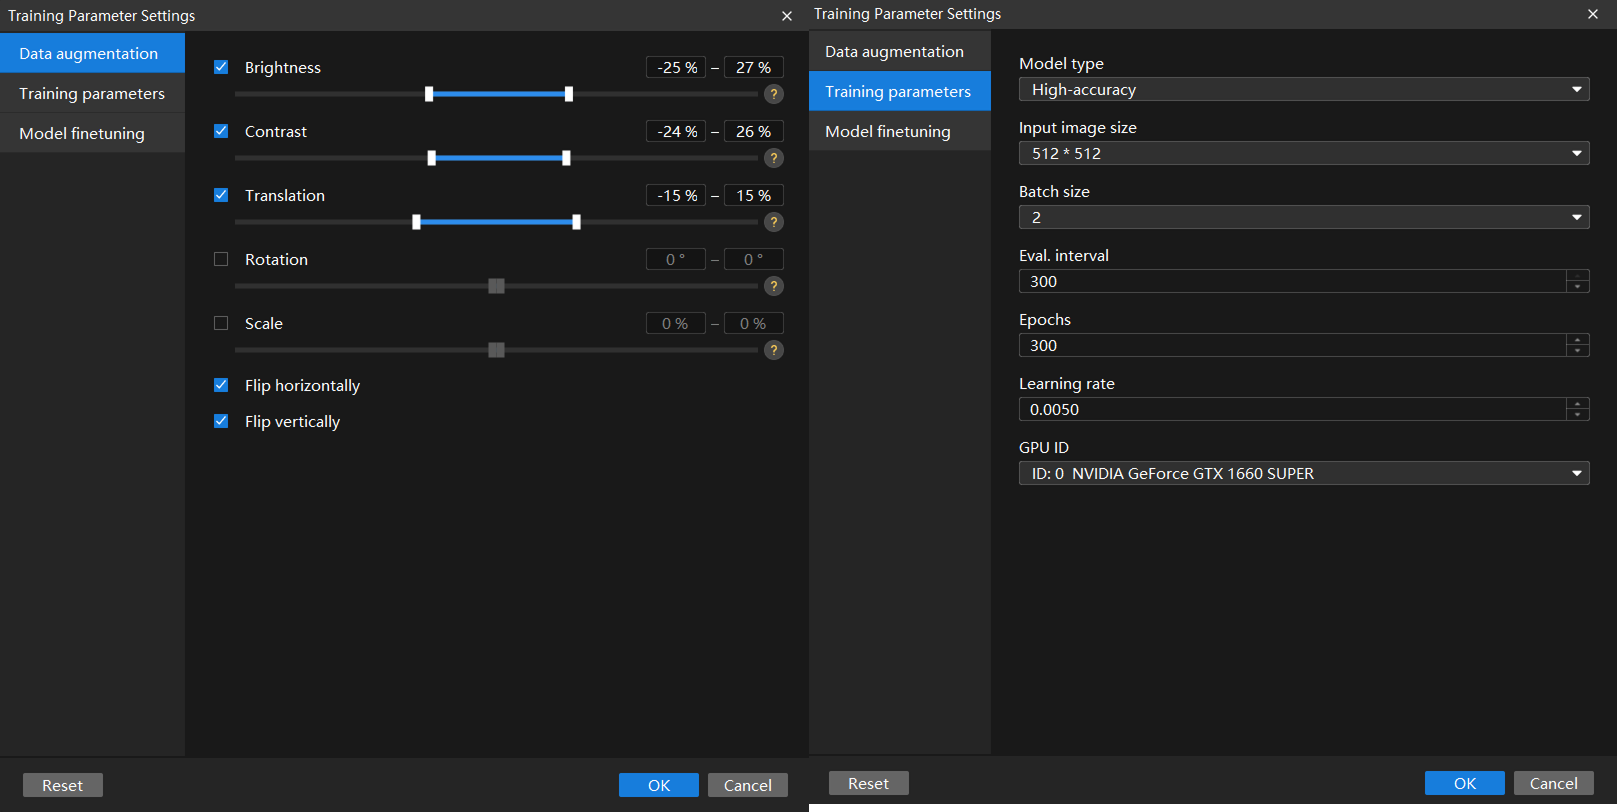Uncheck the Translation checkbox
This screenshot has height=812, width=1617.
pyautogui.click(x=221, y=195)
